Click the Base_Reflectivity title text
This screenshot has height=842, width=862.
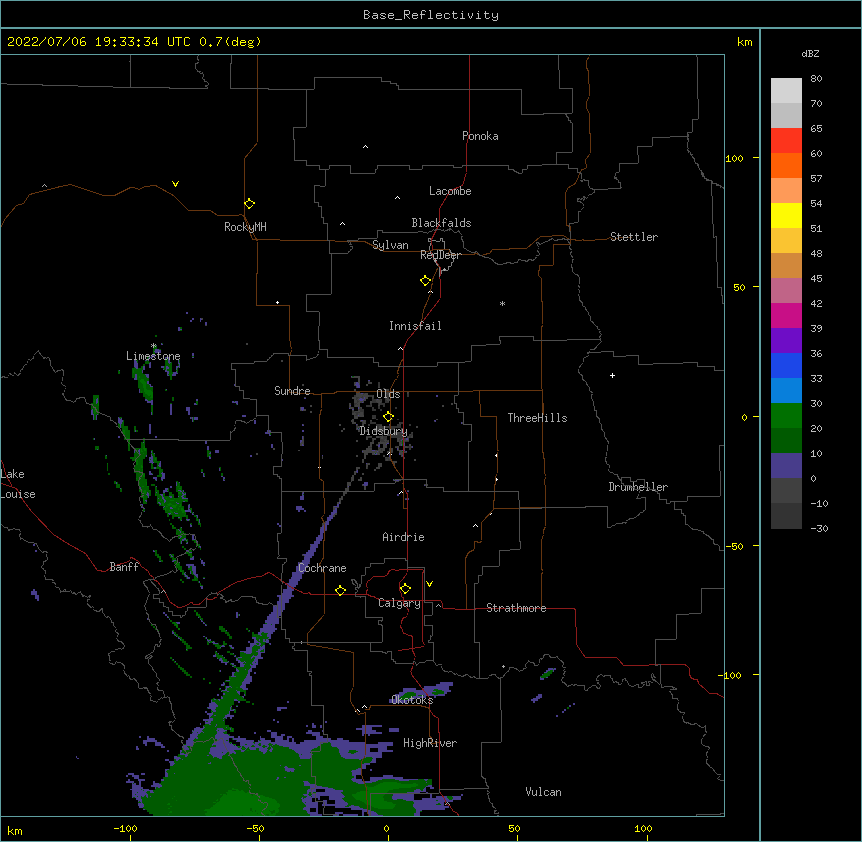pyautogui.click(x=431, y=15)
